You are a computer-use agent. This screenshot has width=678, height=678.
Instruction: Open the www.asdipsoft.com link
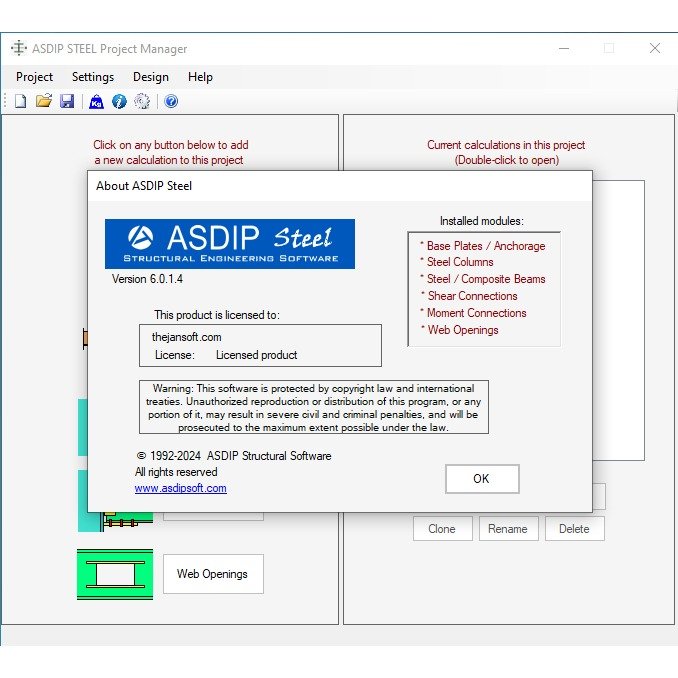181,488
